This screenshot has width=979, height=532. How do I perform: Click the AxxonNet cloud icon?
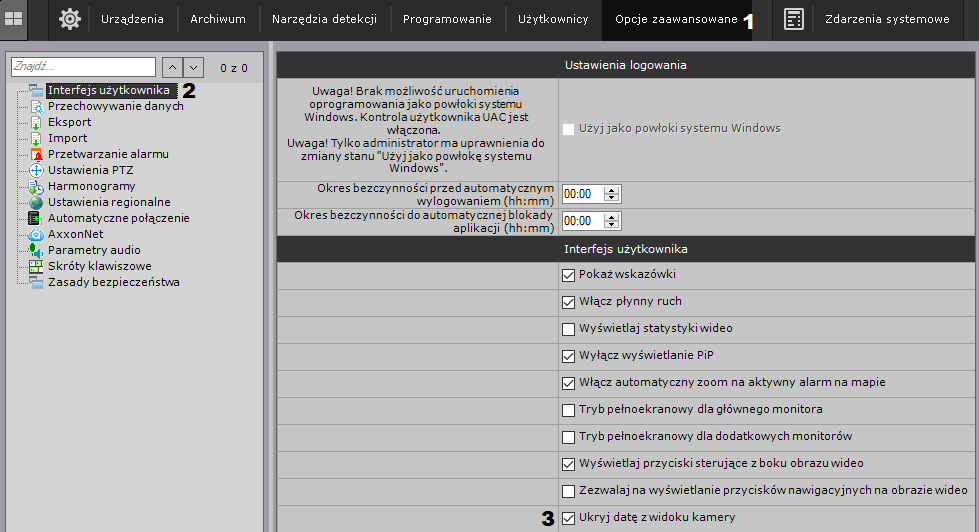(x=36, y=235)
